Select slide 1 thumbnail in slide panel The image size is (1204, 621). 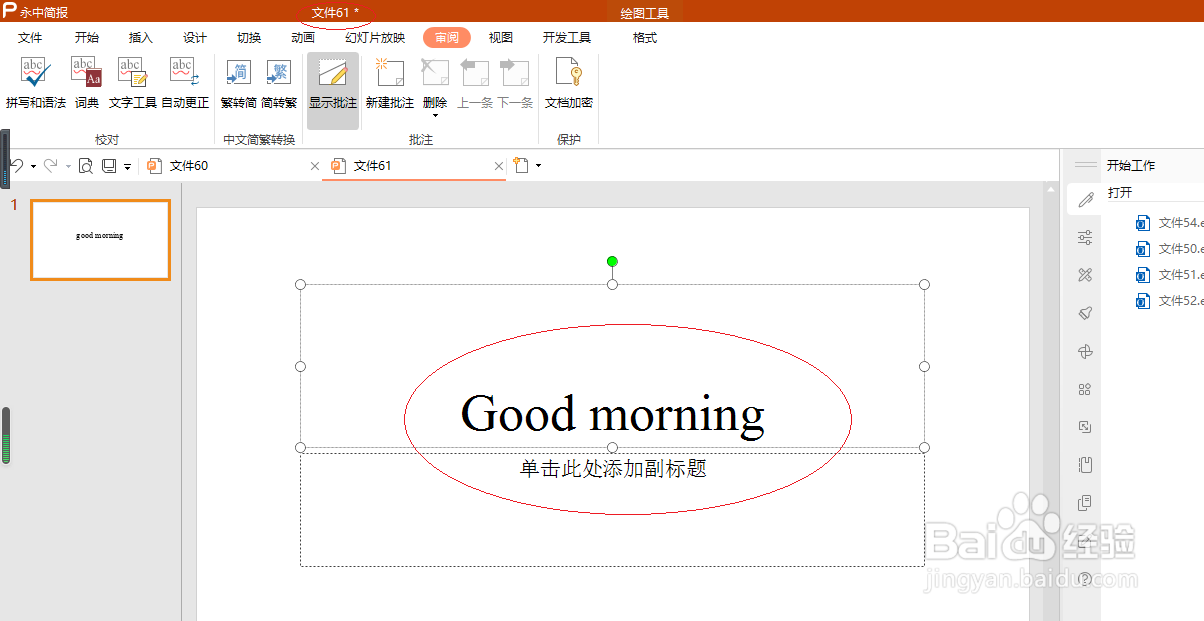pos(100,240)
